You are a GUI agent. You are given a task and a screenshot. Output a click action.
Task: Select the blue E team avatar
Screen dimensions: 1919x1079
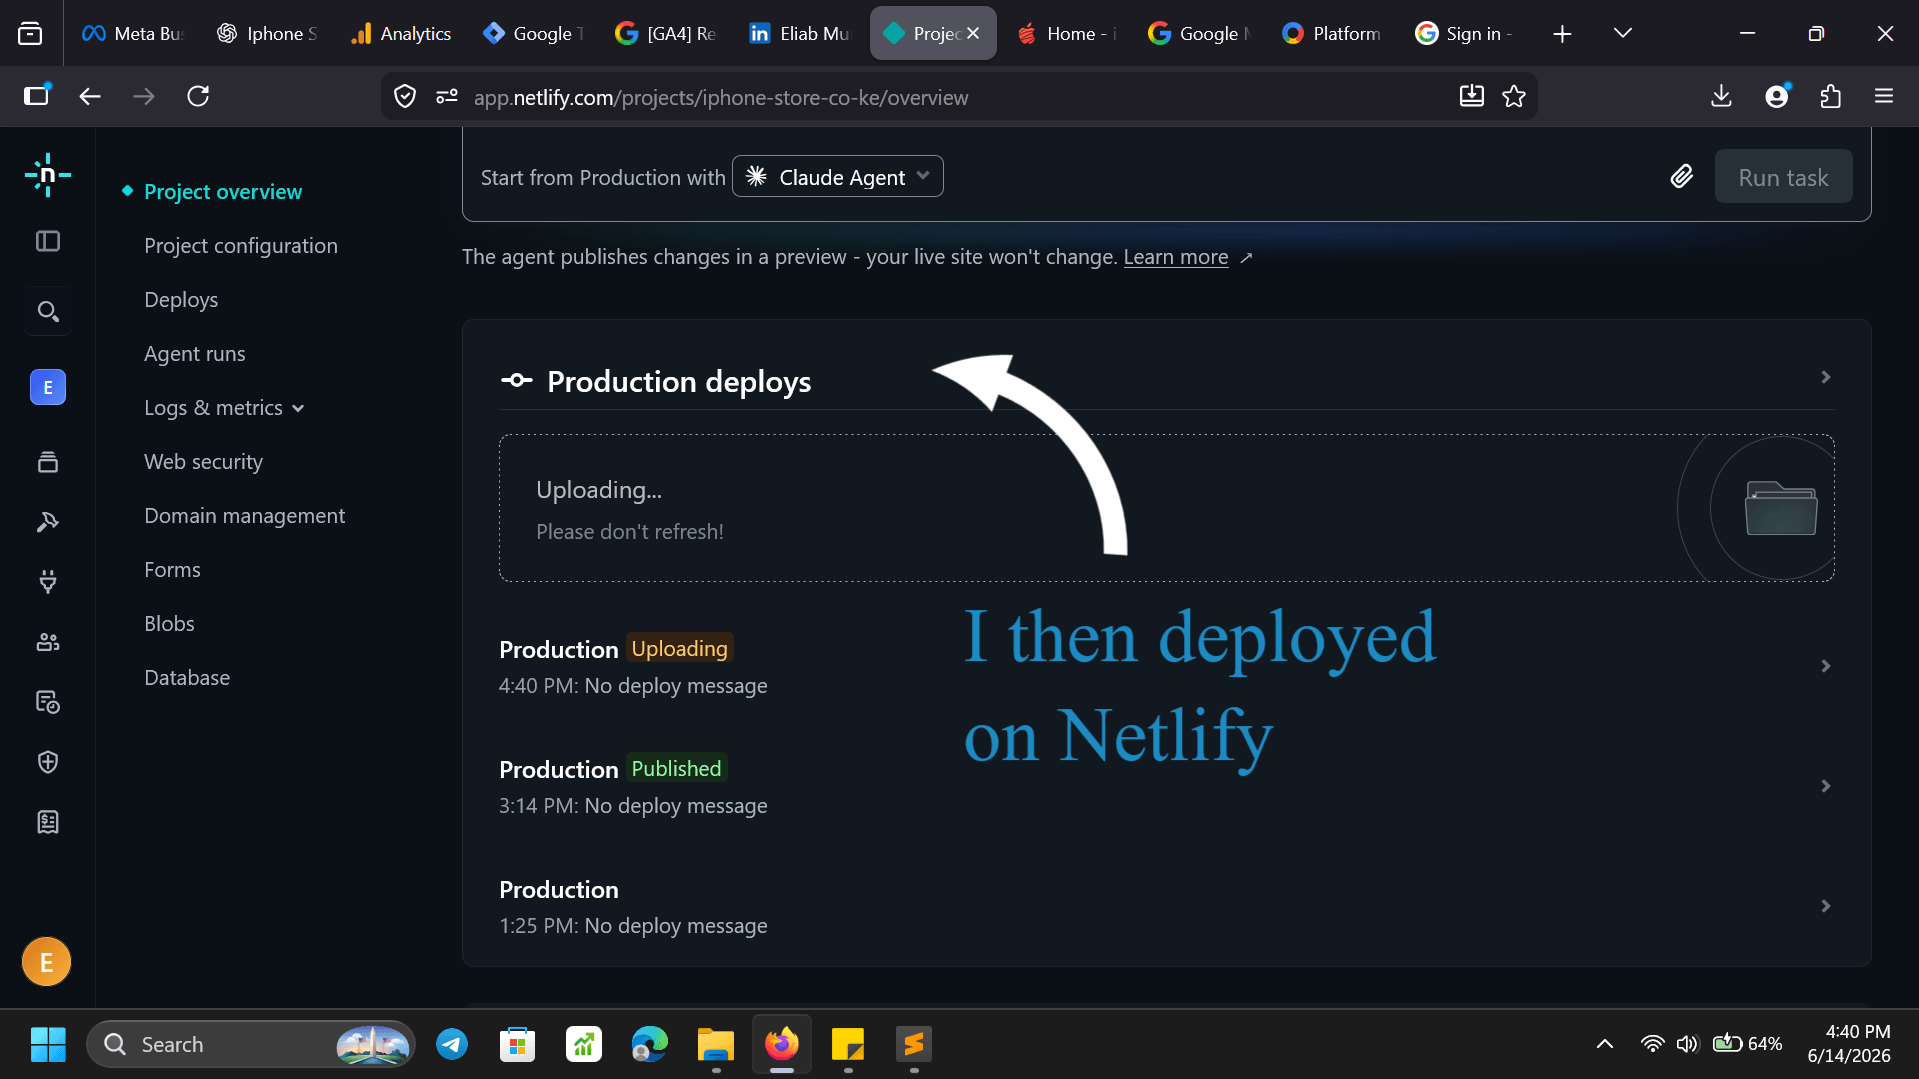point(48,387)
